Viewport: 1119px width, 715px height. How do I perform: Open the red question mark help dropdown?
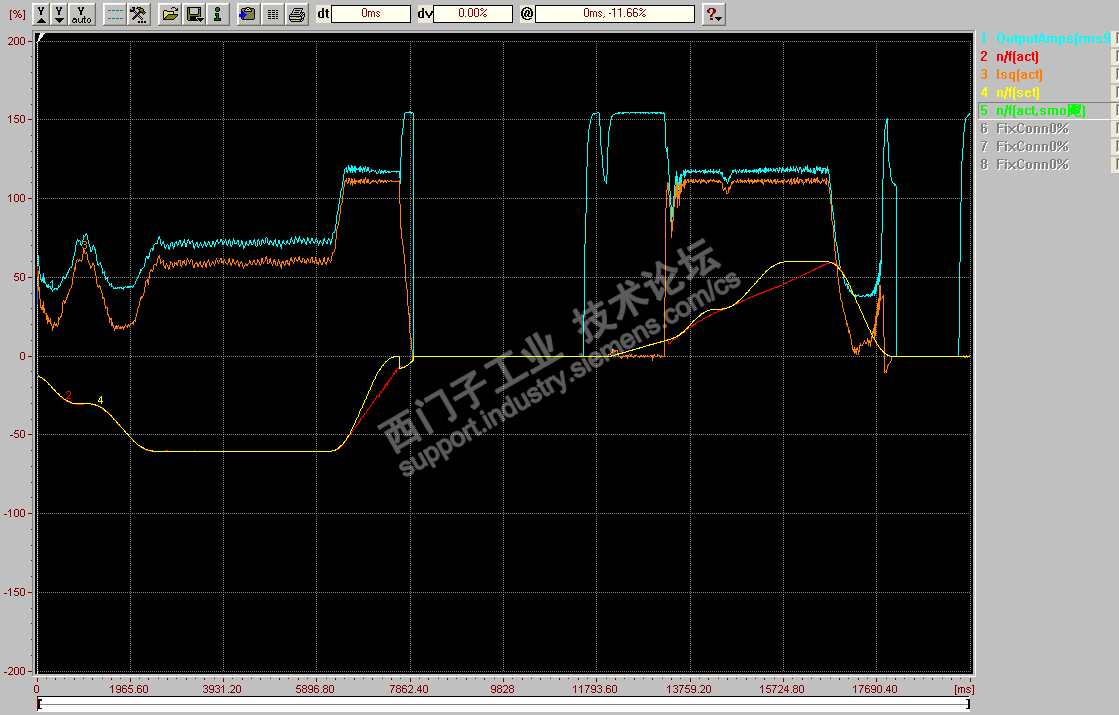[714, 14]
